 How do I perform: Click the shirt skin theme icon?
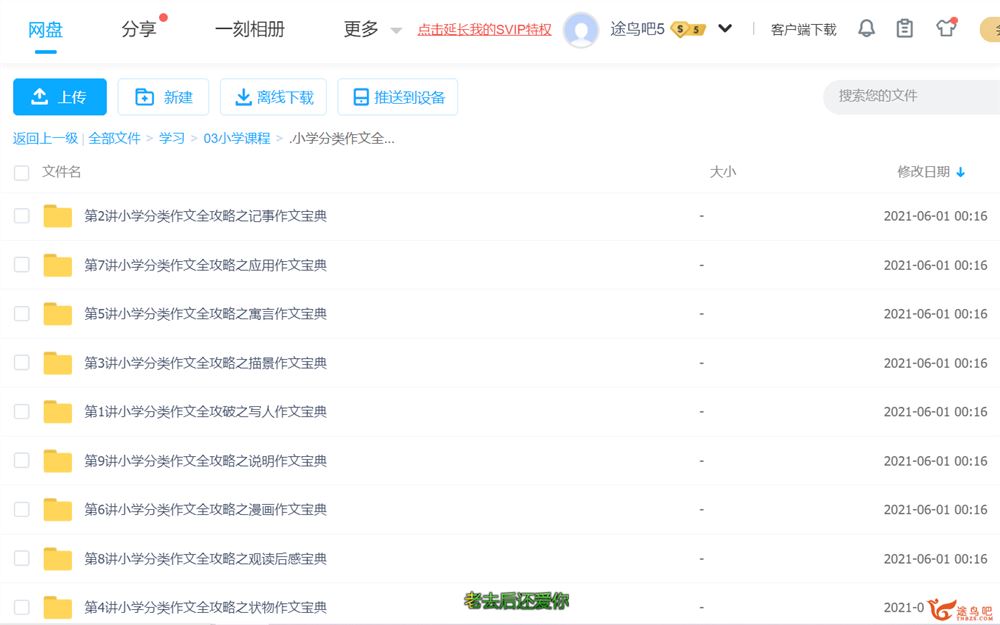pos(946,28)
